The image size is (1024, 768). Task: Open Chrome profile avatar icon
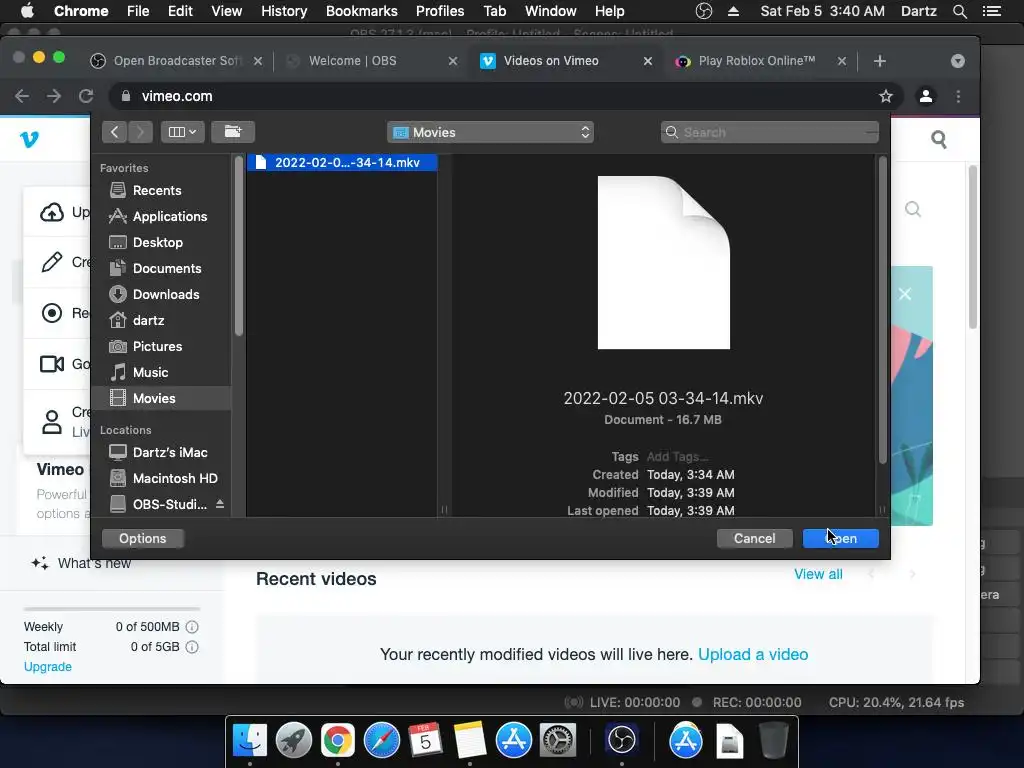[x=926, y=96]
